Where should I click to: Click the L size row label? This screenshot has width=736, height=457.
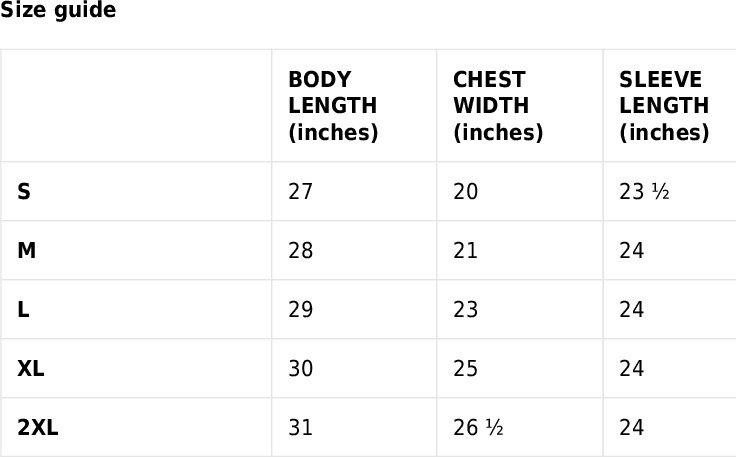pos(23,309)
